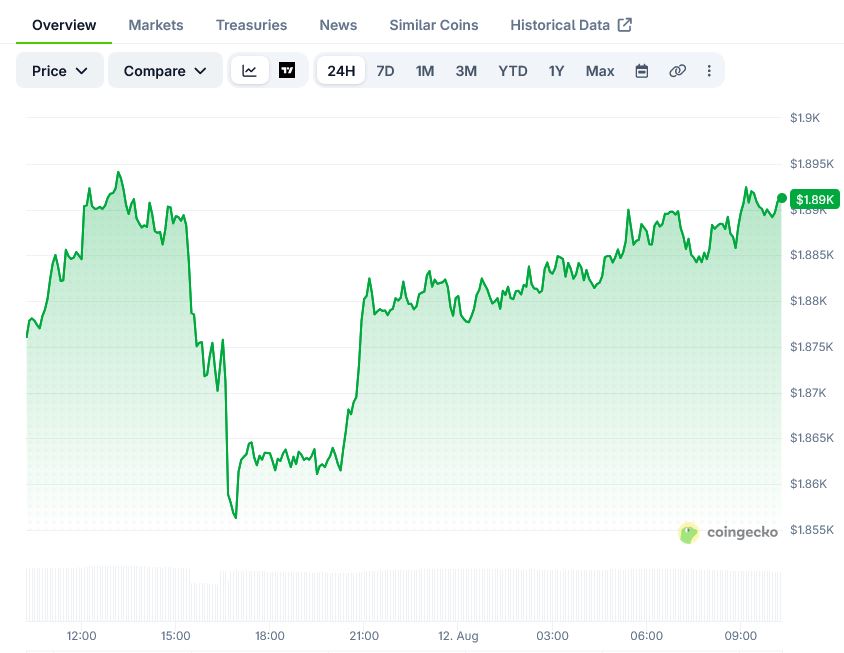Switch to the TradingView chart icon
844x653 pixels.
(287, 71)
